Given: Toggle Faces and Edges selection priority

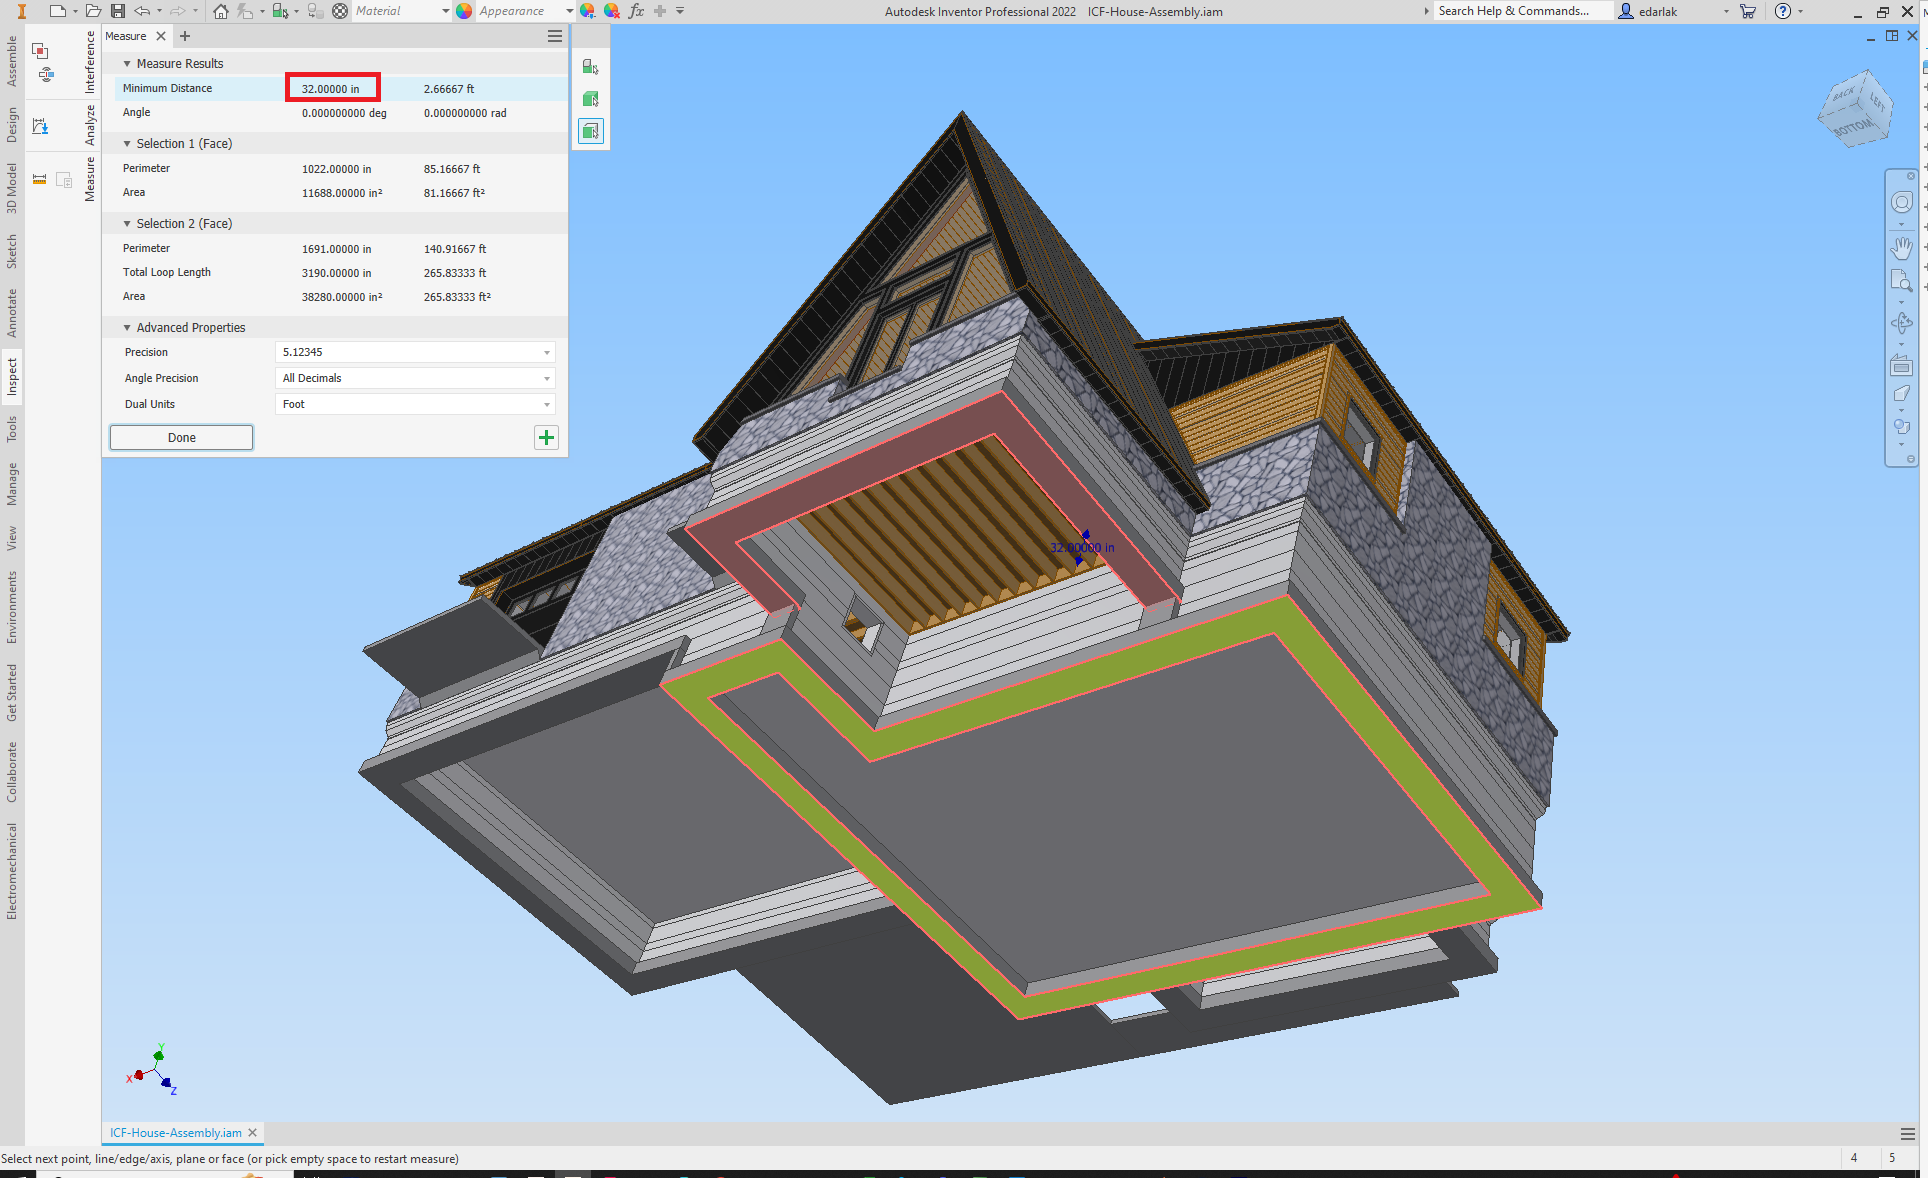Looking at the screenshot, I should pyautogui.click(x=590, y=131).
